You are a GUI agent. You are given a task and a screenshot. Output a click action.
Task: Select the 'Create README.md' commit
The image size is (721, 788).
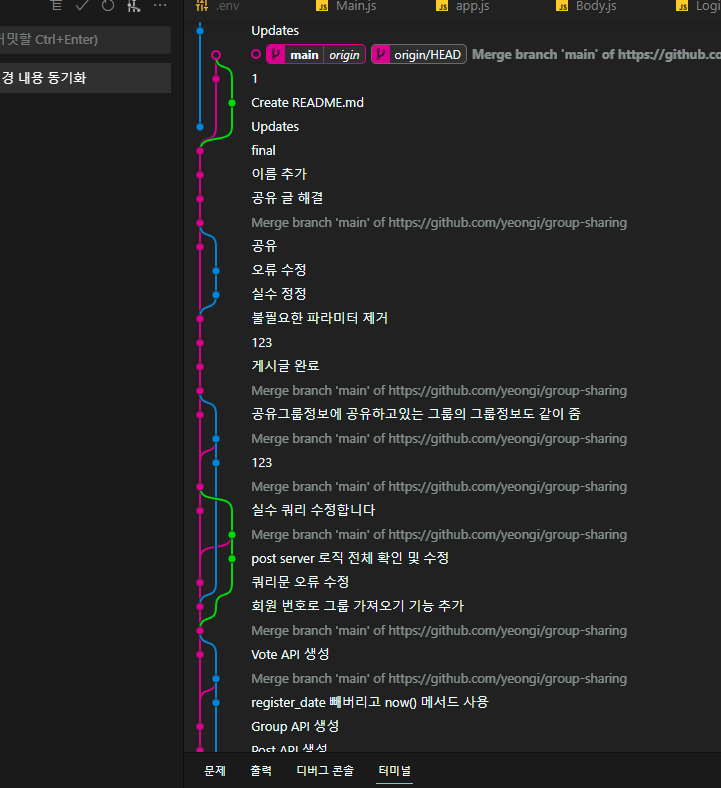(307, 103)
